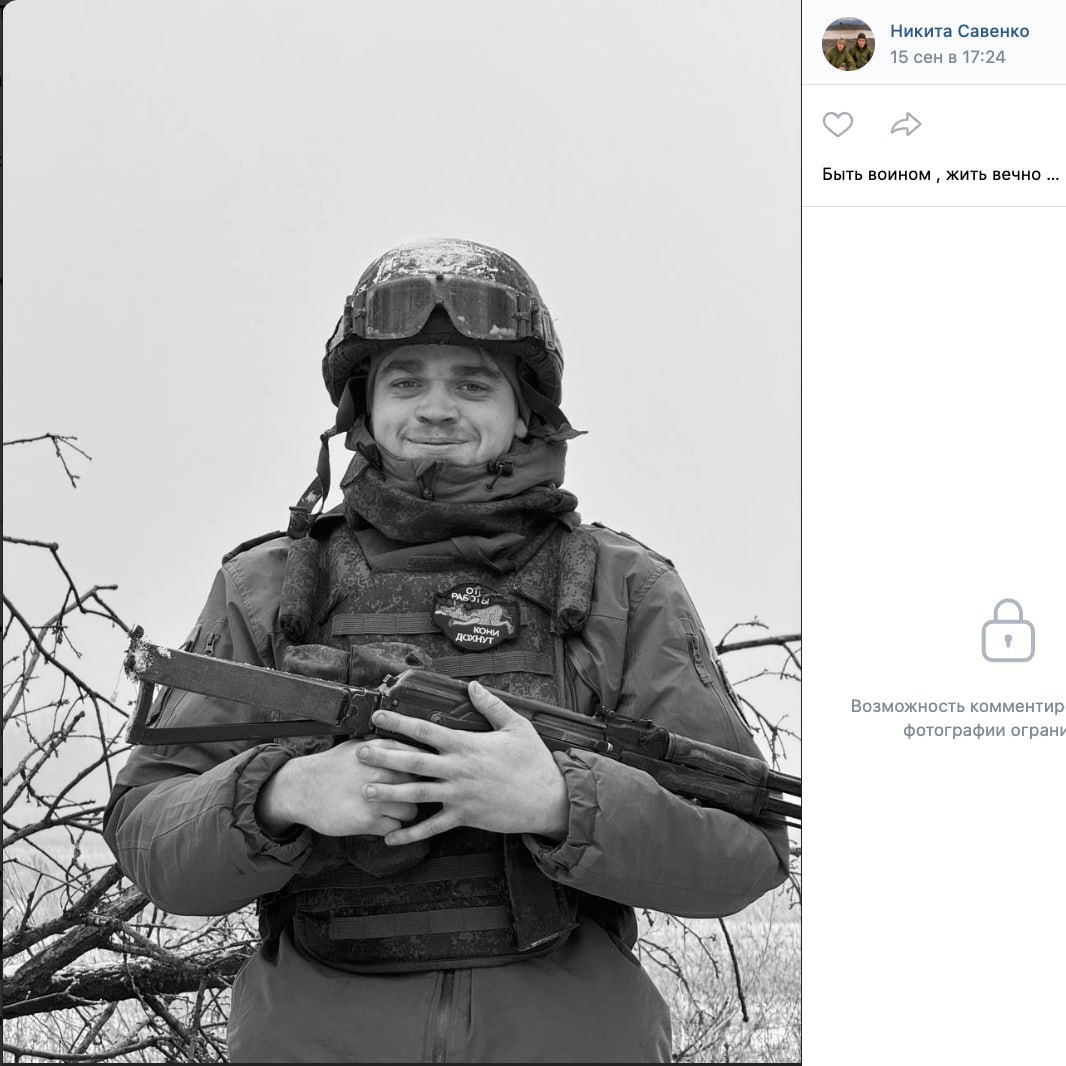The image size is (1066, 1066).
Task: Click the snow-dusted top of the helmet
Action: tap(442, 257)
